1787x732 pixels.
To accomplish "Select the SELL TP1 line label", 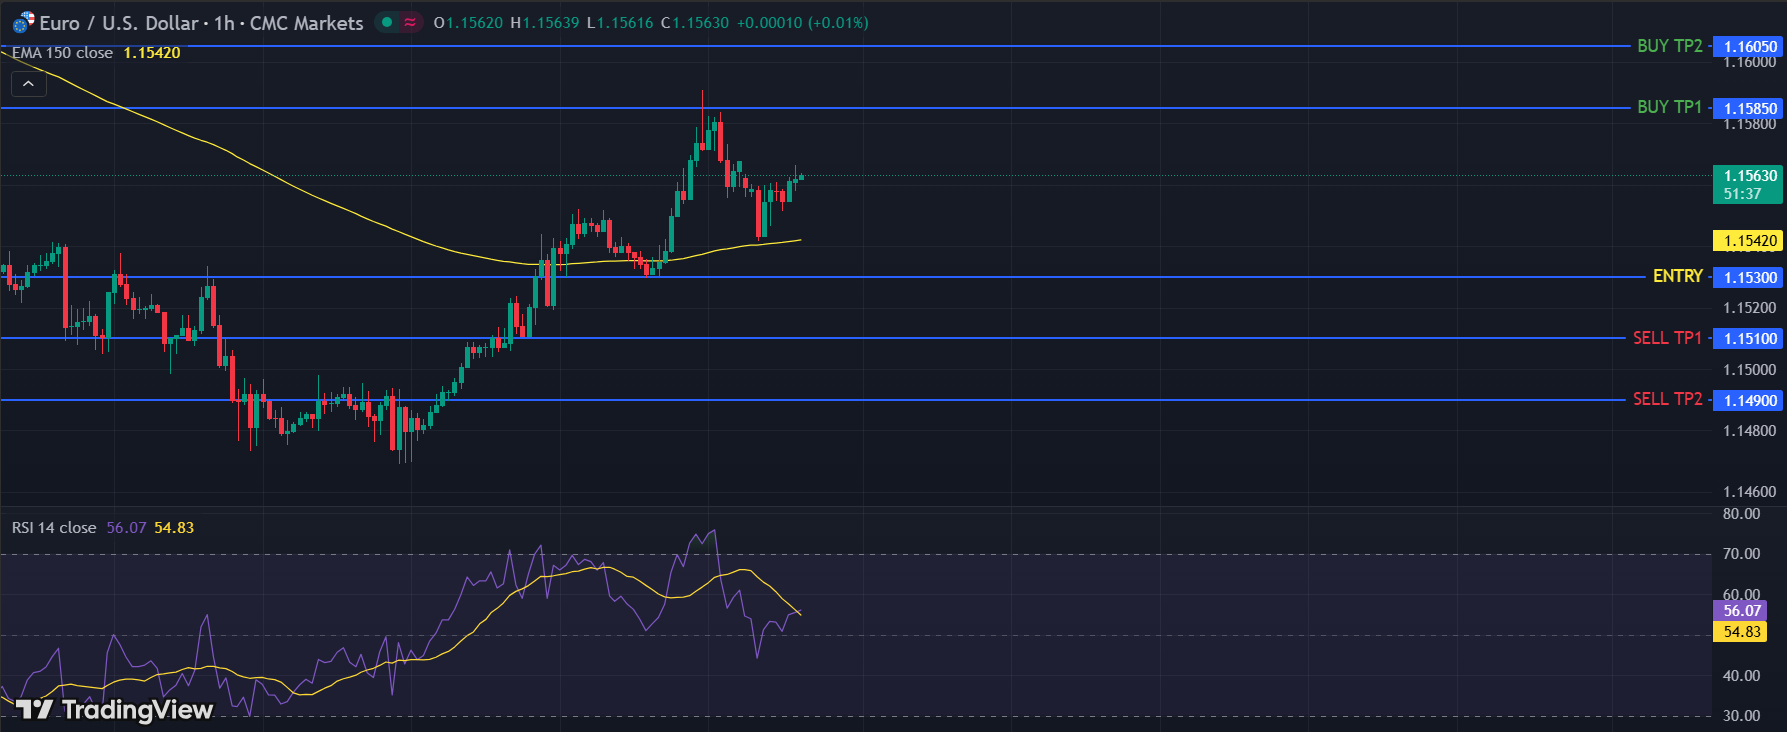I will pyautogui.click(x=1666, y=338).
